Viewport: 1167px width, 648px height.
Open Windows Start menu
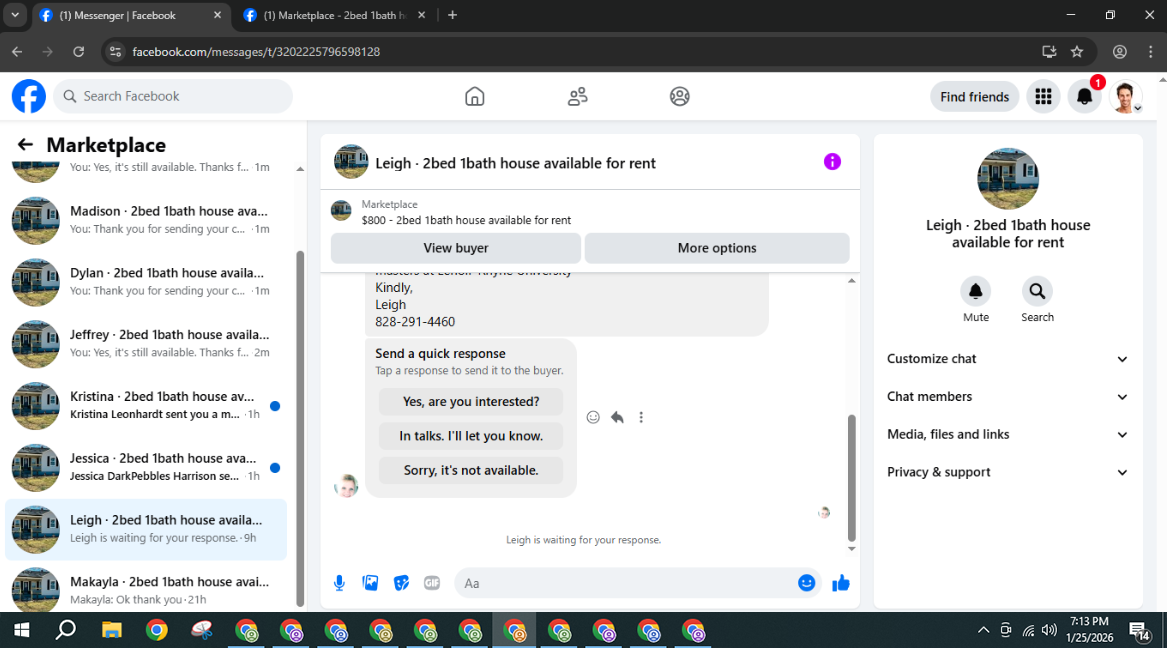(x=22, y=630)
